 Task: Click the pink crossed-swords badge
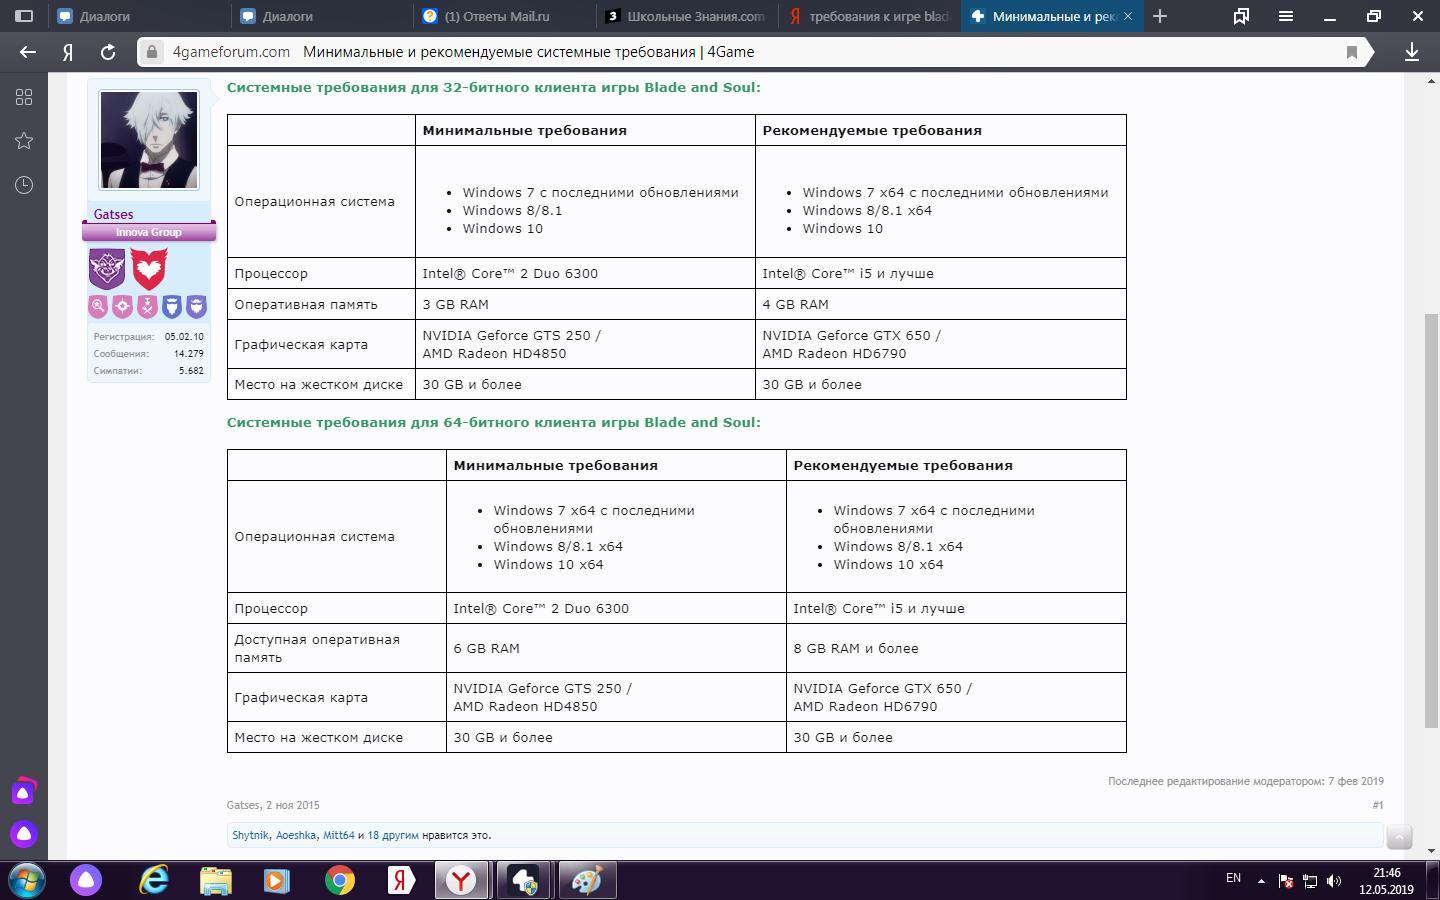tap(147, 306)
